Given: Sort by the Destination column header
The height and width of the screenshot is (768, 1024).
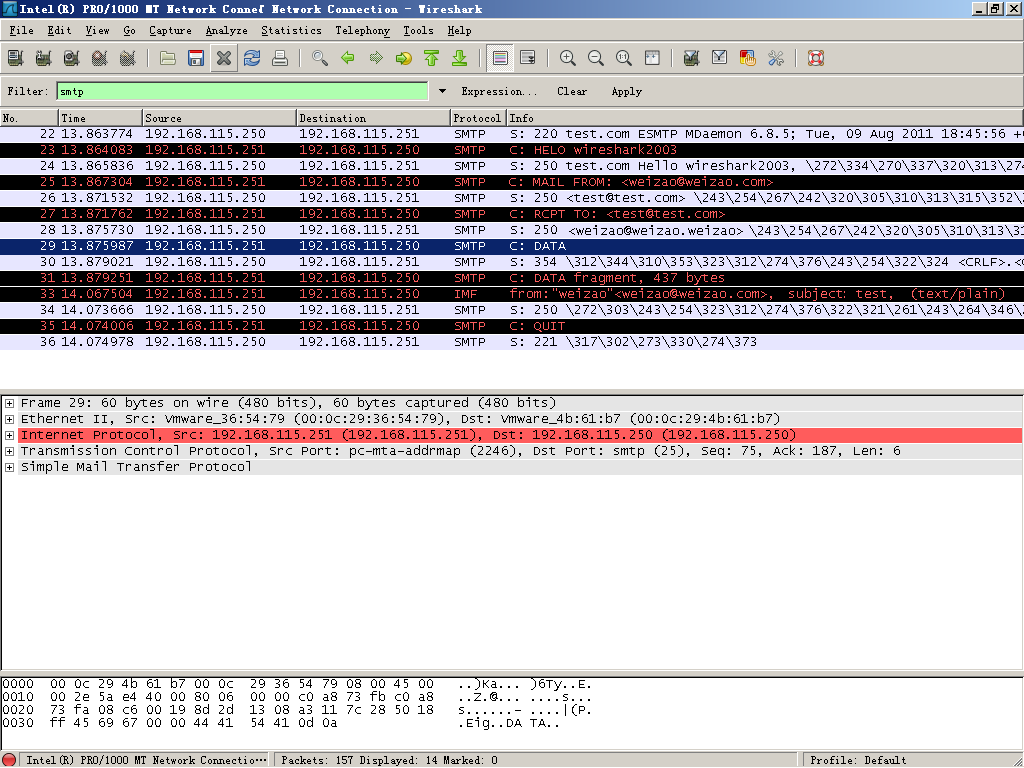Looking at the screenshot, I should (374, 118).
